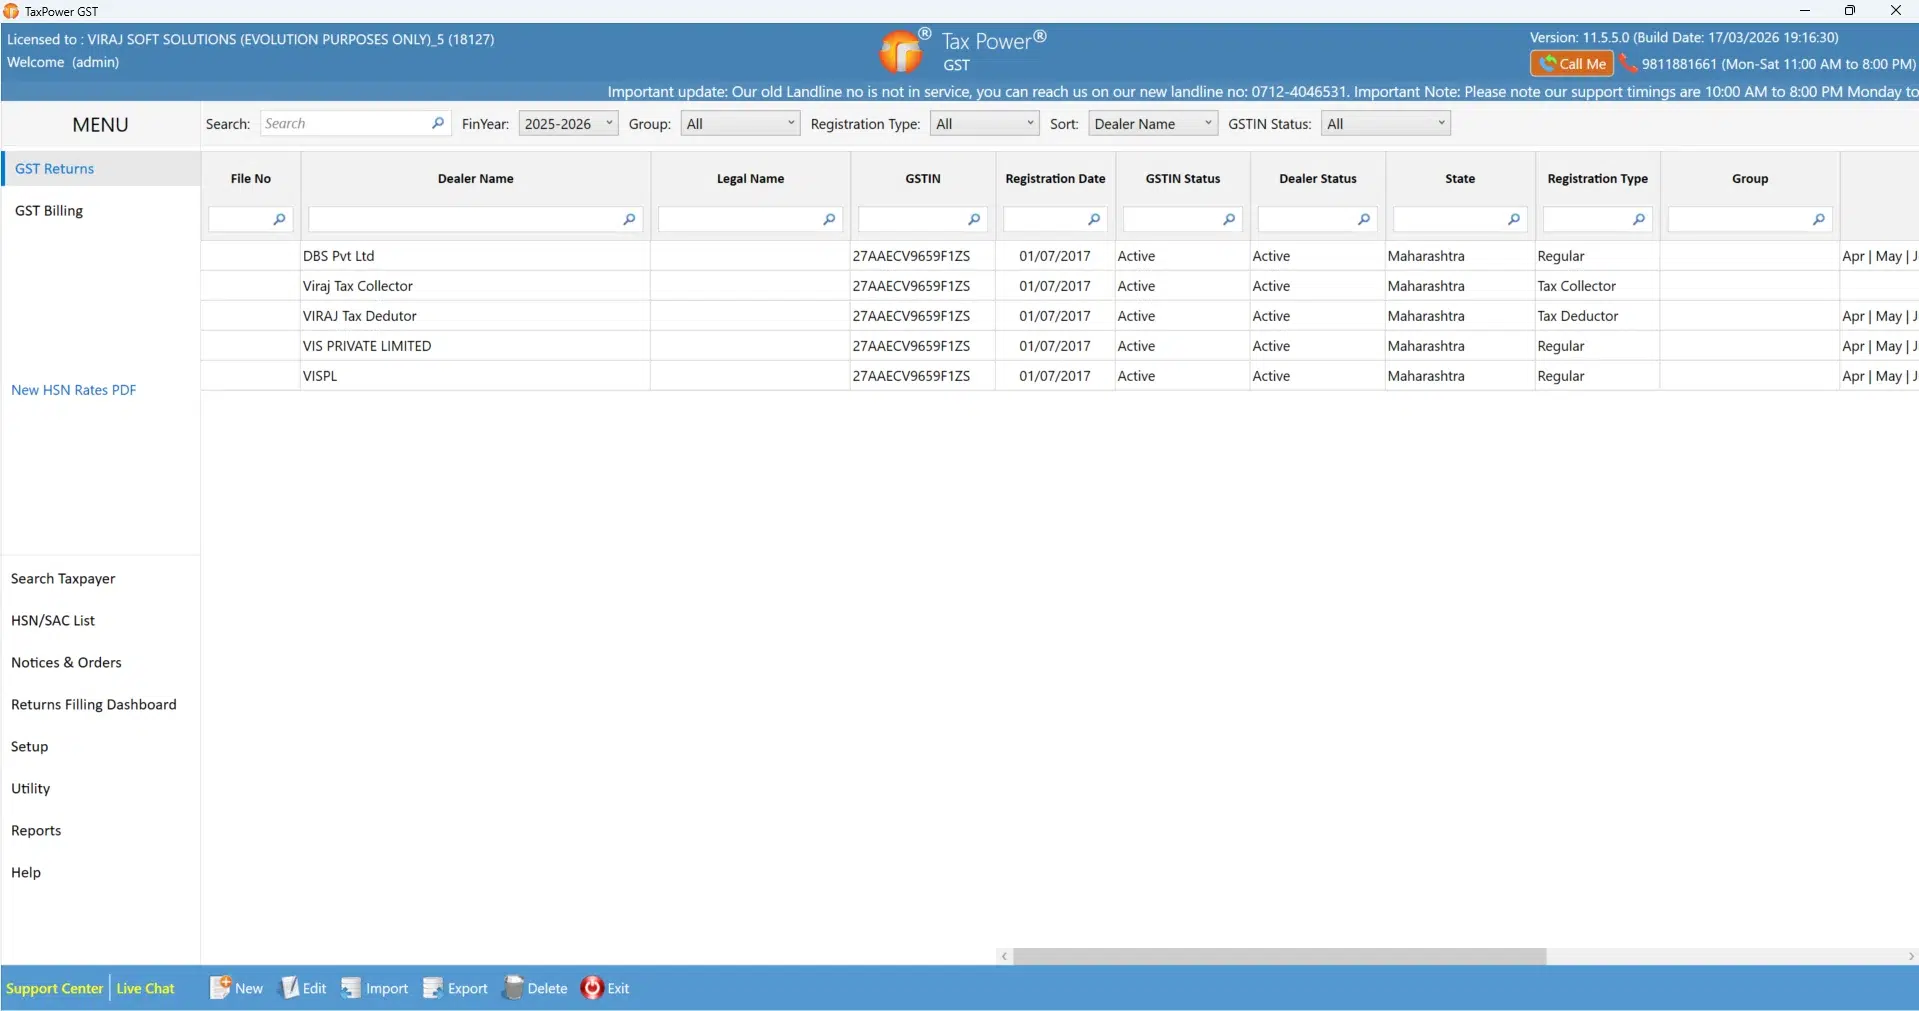Open the Reports menu item
1919x1011 pixels.
(x=36, y=831)
